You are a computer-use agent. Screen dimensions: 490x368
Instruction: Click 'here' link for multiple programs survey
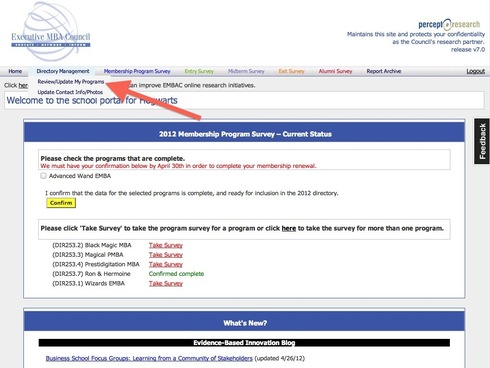point(289,228)
